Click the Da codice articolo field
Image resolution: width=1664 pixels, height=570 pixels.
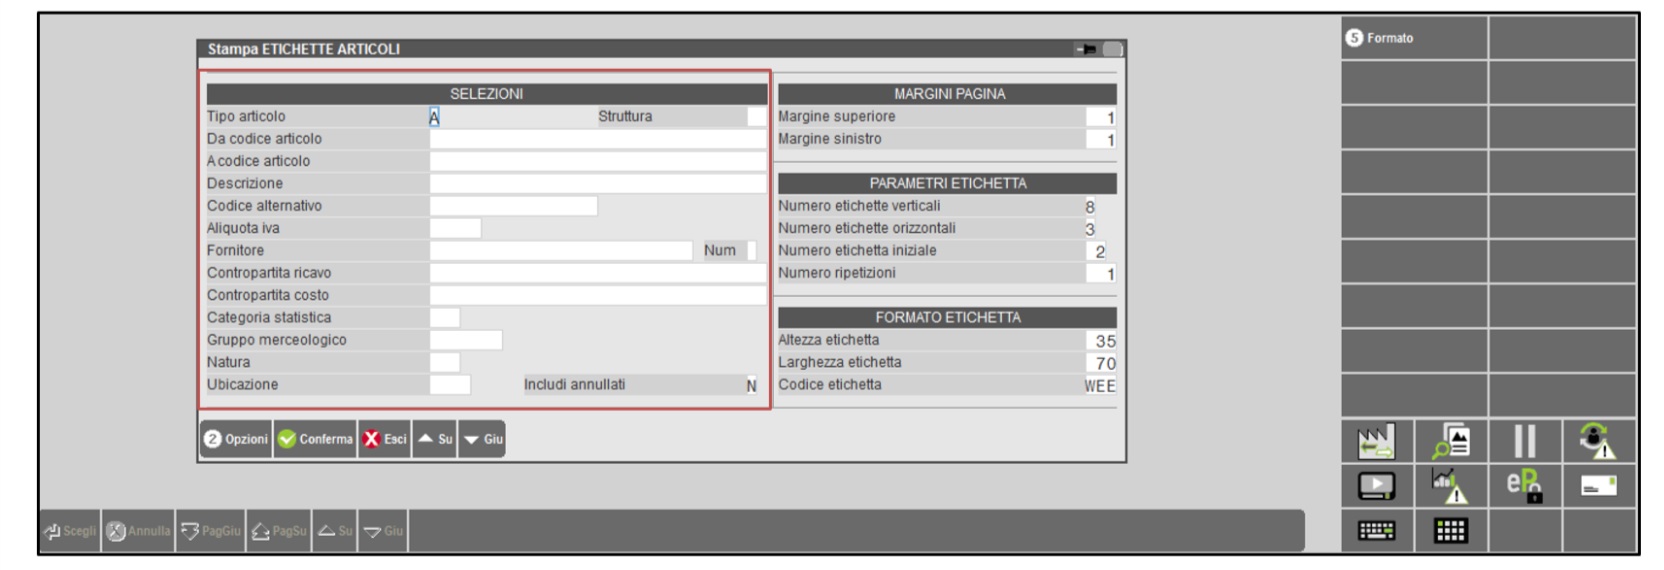(x=597, y=139)
